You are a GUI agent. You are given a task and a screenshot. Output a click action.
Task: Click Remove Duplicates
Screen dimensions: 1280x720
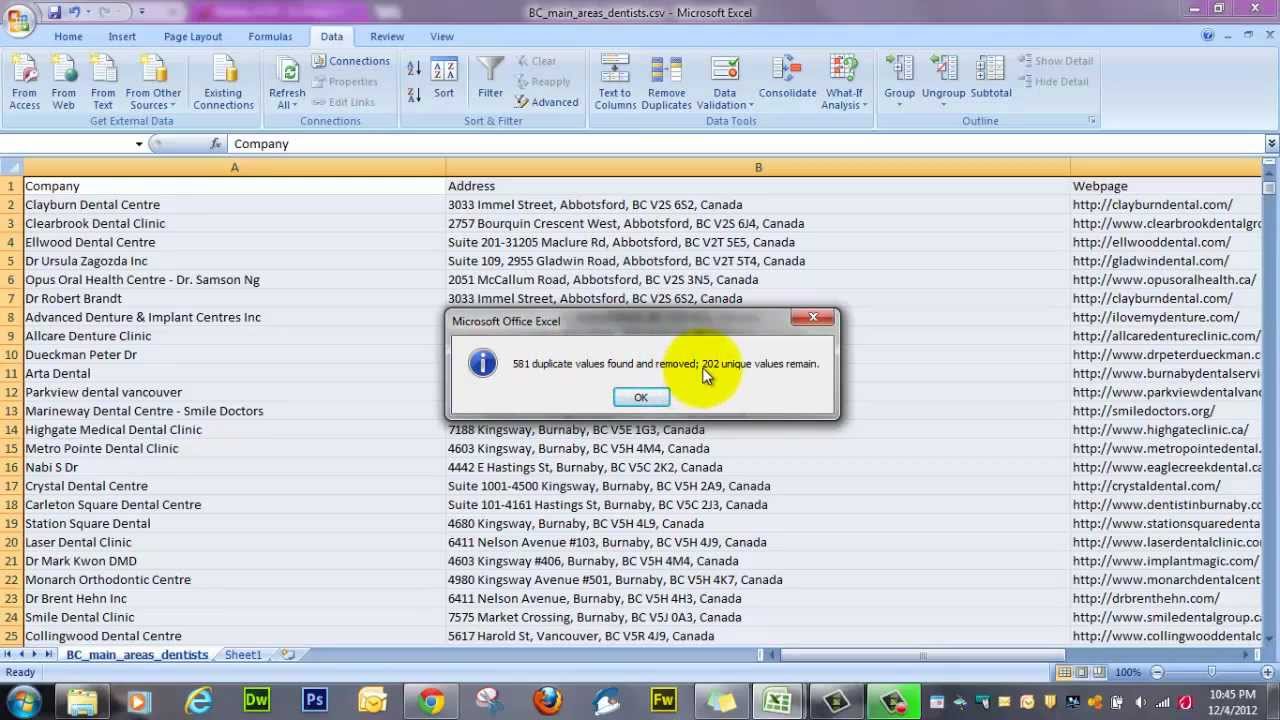tap(666, 83)
